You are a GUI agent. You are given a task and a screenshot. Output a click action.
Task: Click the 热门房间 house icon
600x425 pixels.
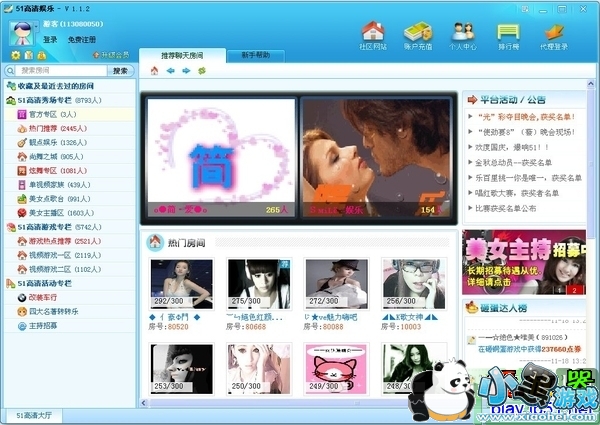(155, 243)
